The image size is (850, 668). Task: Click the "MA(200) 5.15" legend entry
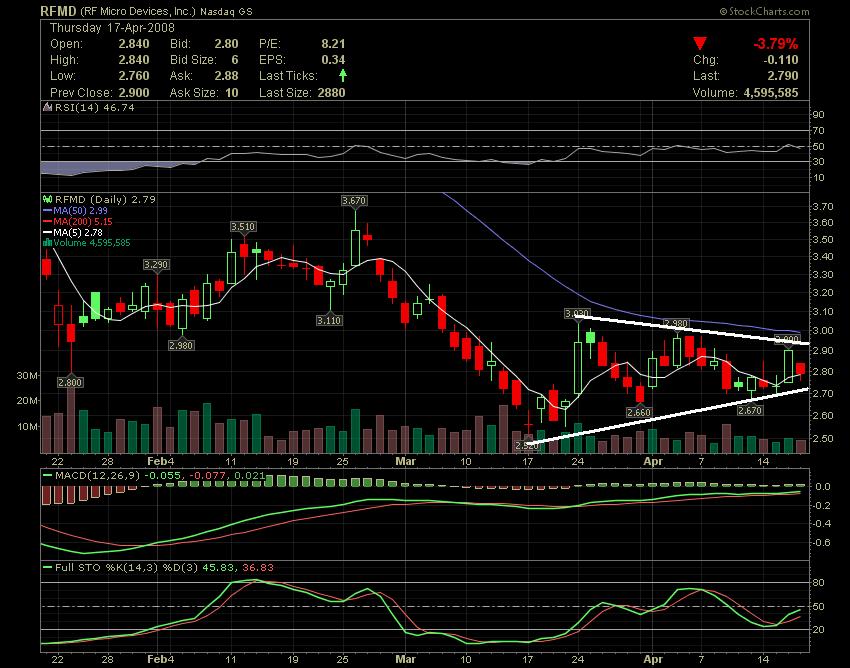83,221
